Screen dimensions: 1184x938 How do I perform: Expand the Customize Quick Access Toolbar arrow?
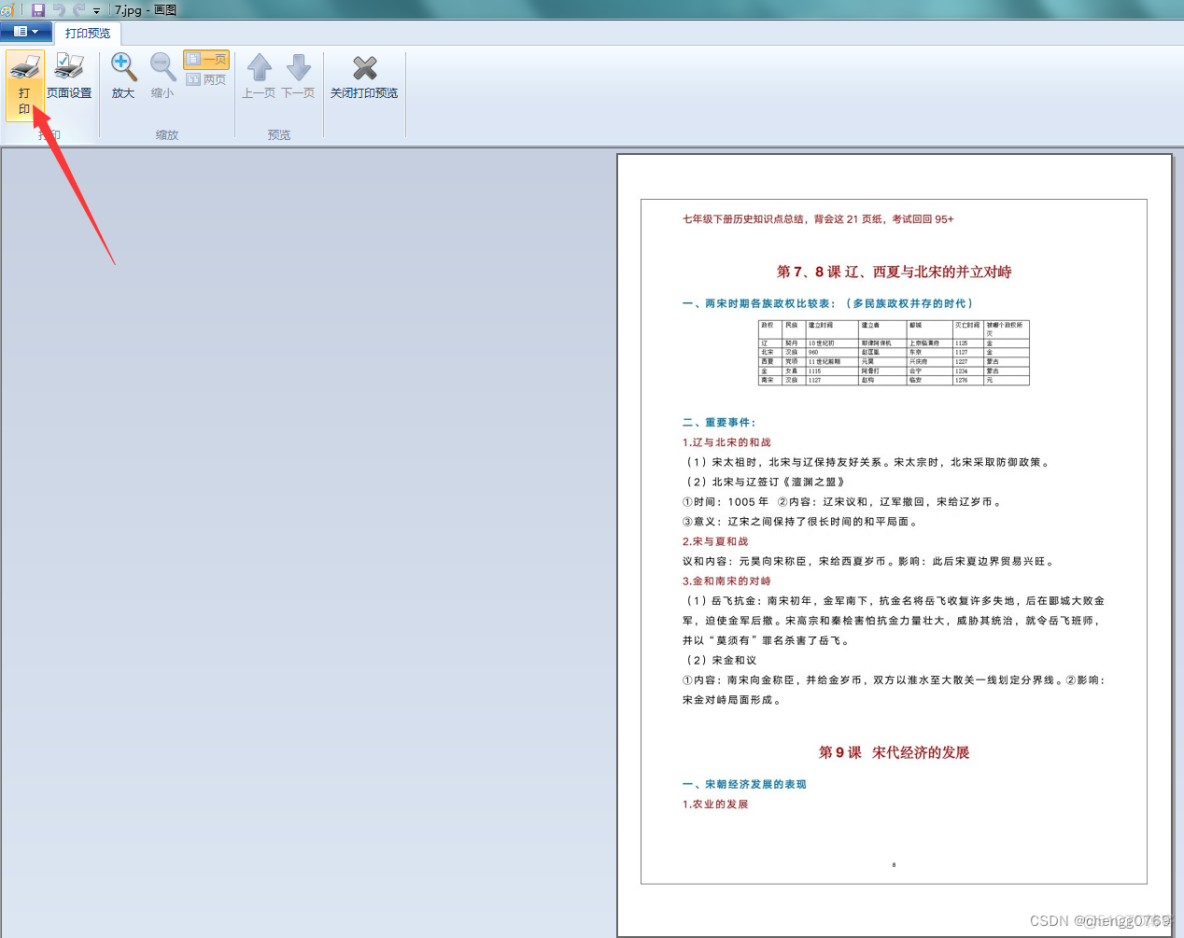[97, 11]
